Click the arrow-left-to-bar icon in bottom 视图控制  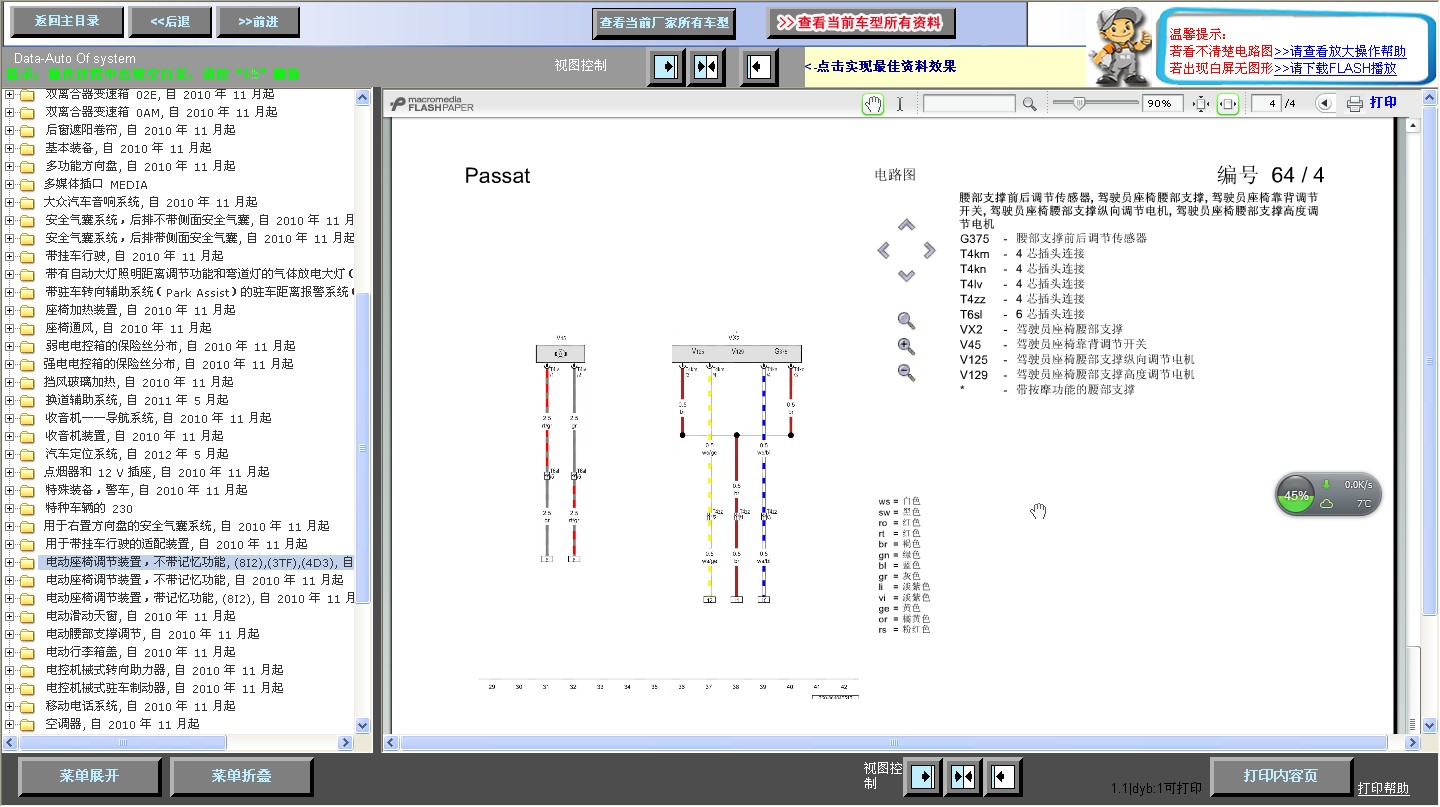click(x=1002, y=777)
